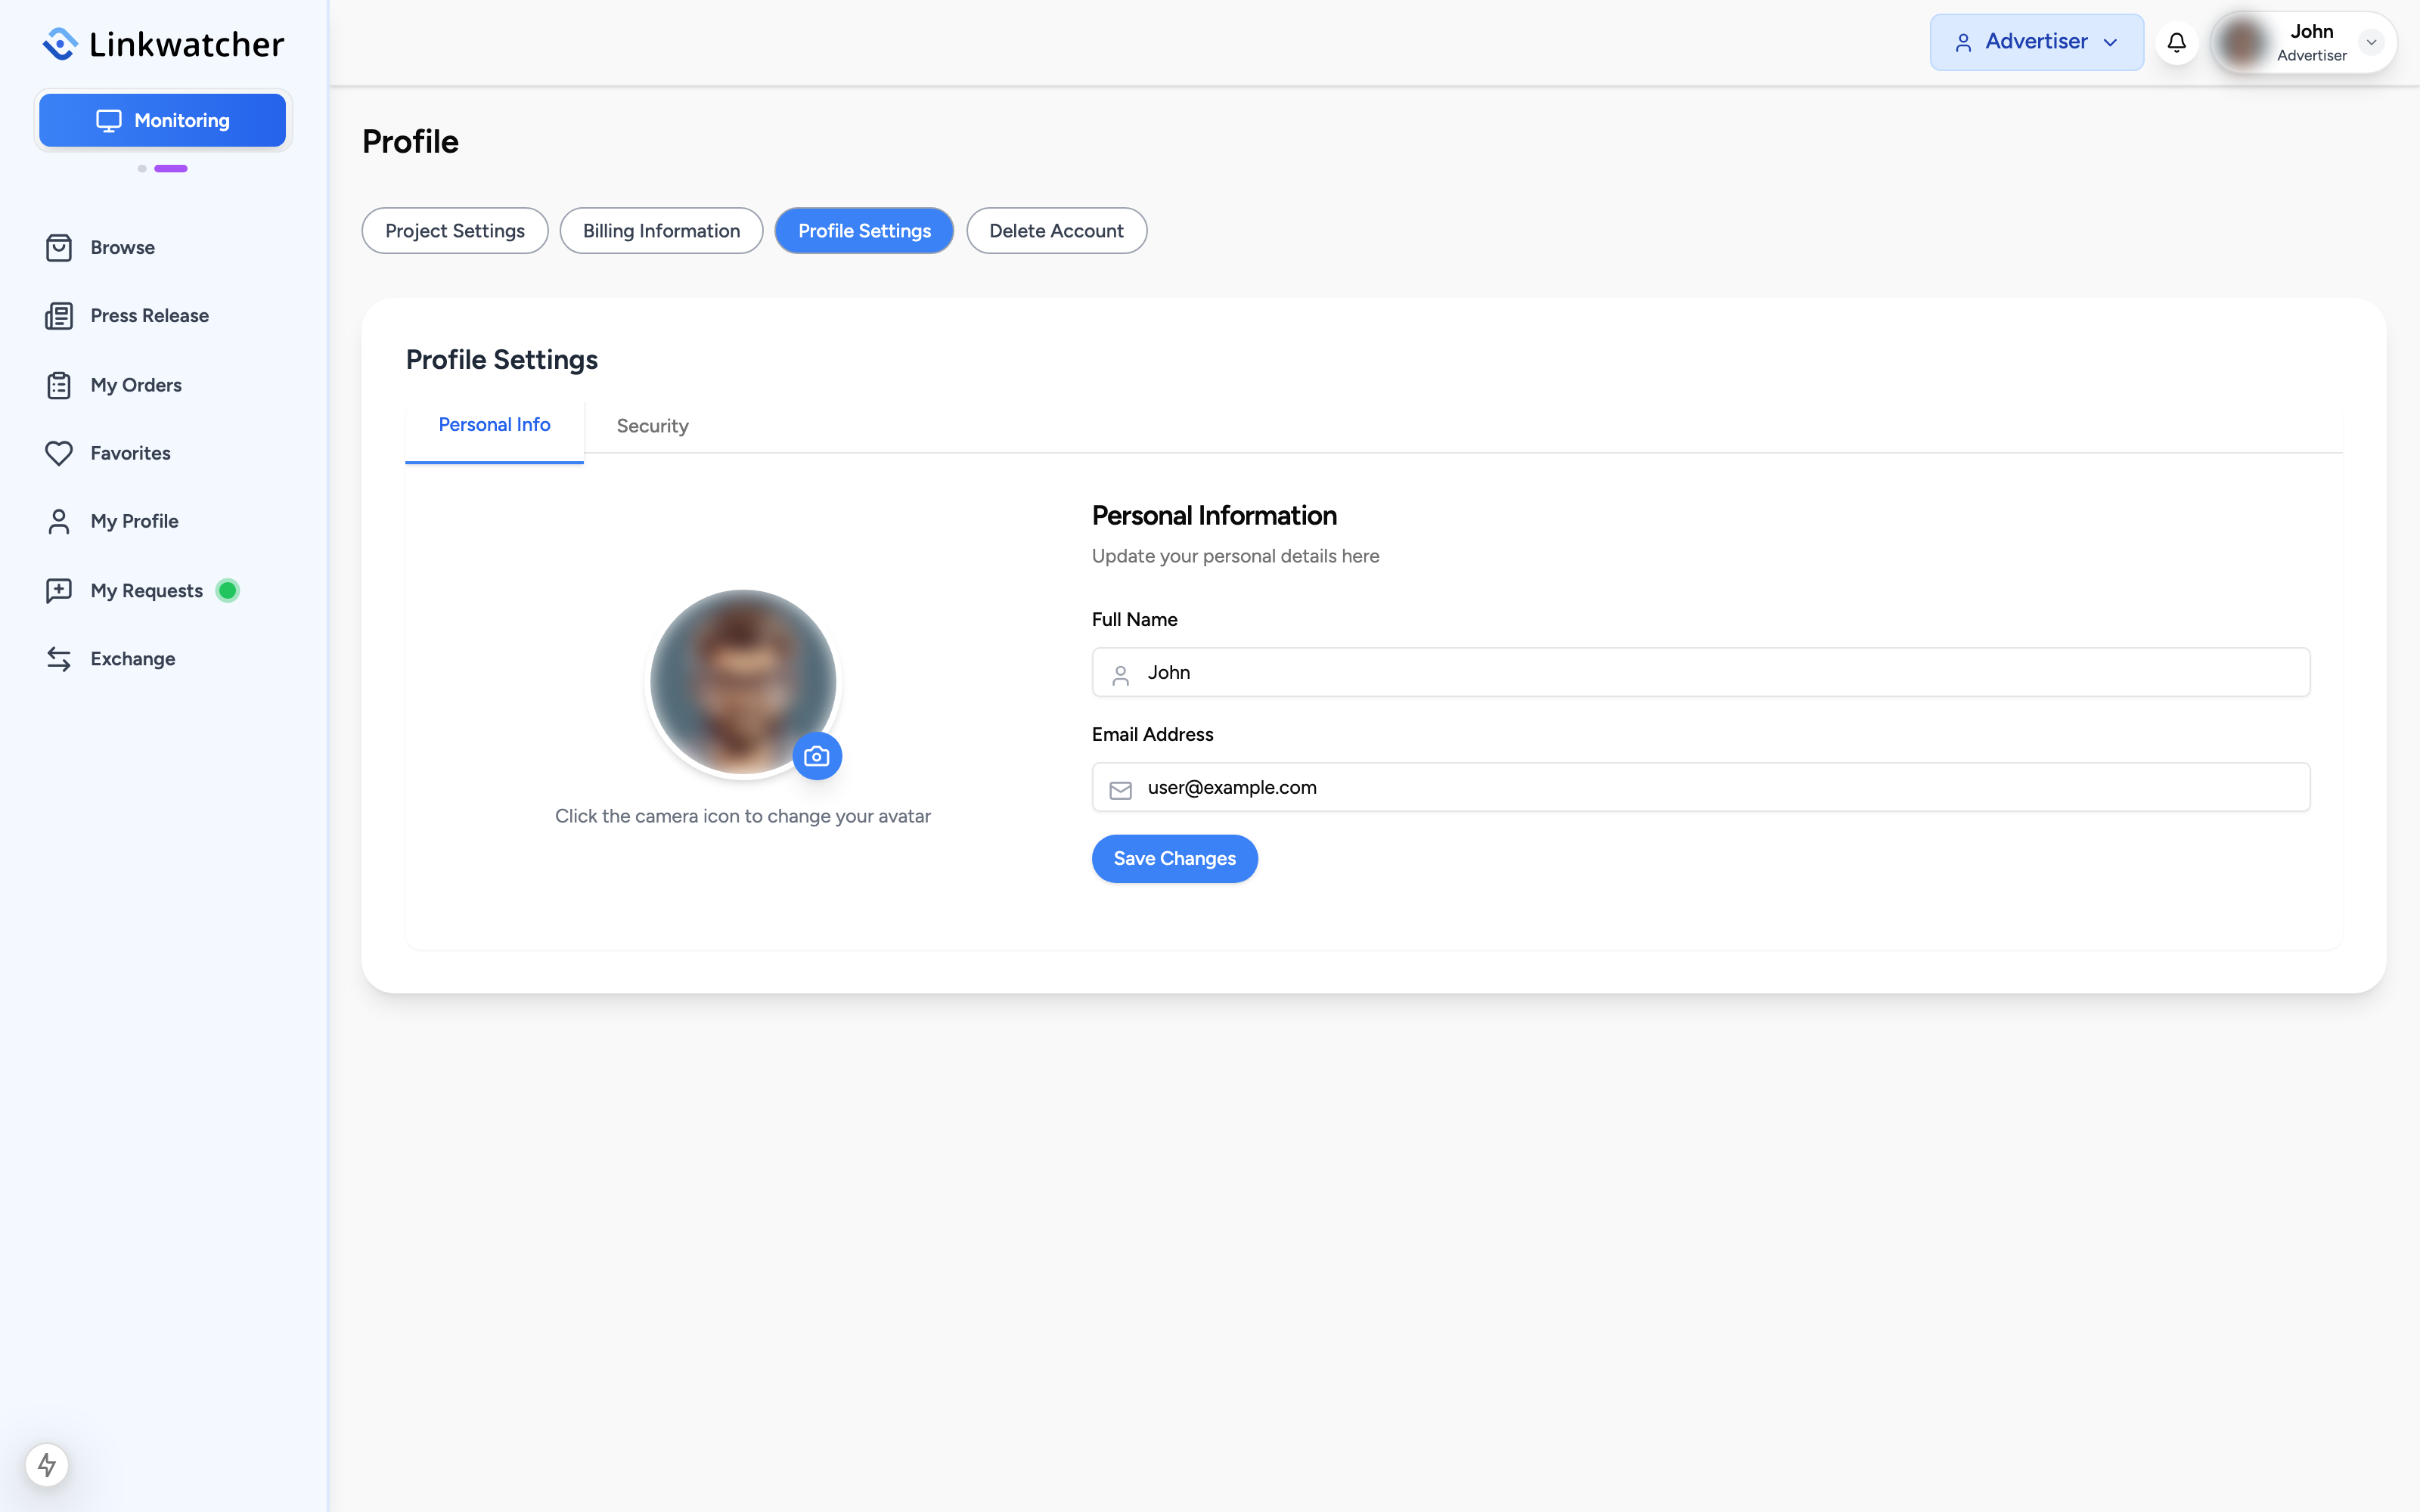Switch to the Security sub-tab
This screenshot has height=1512, width=2420.
(652, 426)
